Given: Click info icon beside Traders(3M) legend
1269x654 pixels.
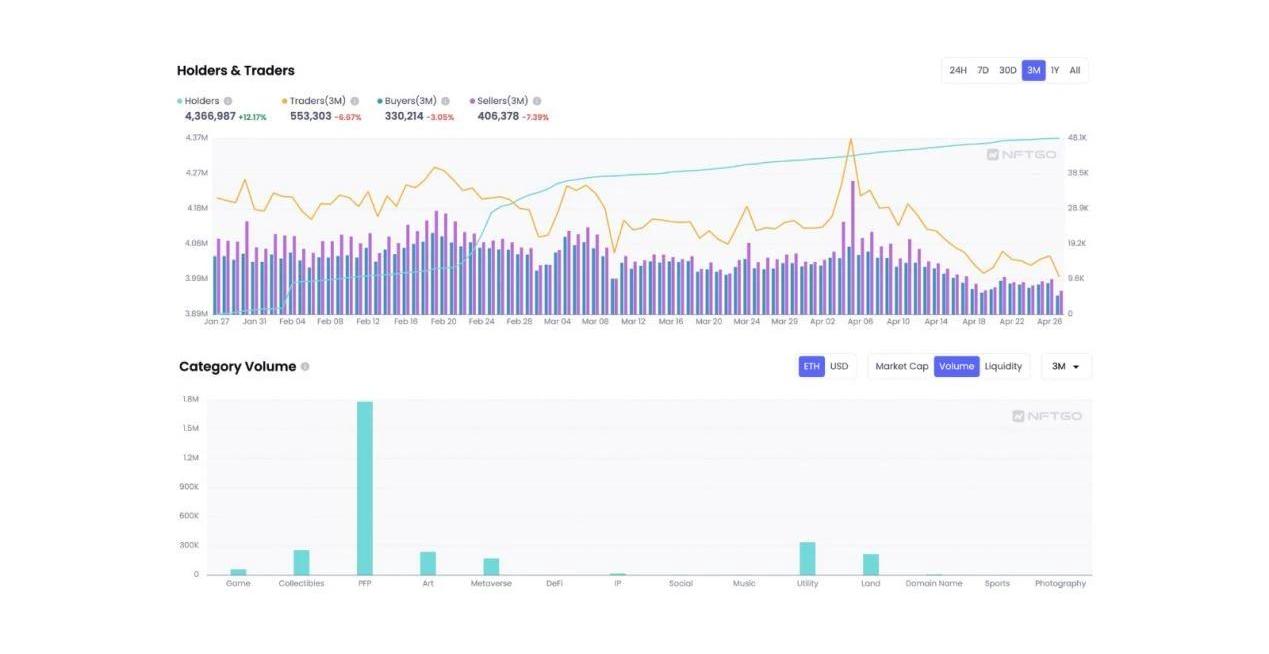Looking at the screenshot, I should tap(354, 101).
